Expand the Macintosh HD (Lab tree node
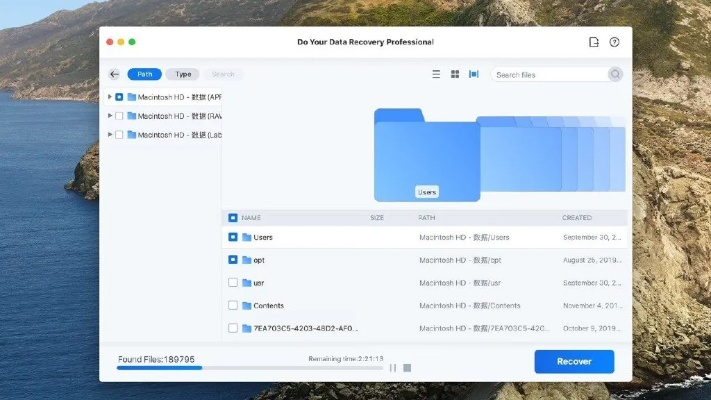This screenshot has height=400, width=711. pyautogui.click(x=109, y=134)
